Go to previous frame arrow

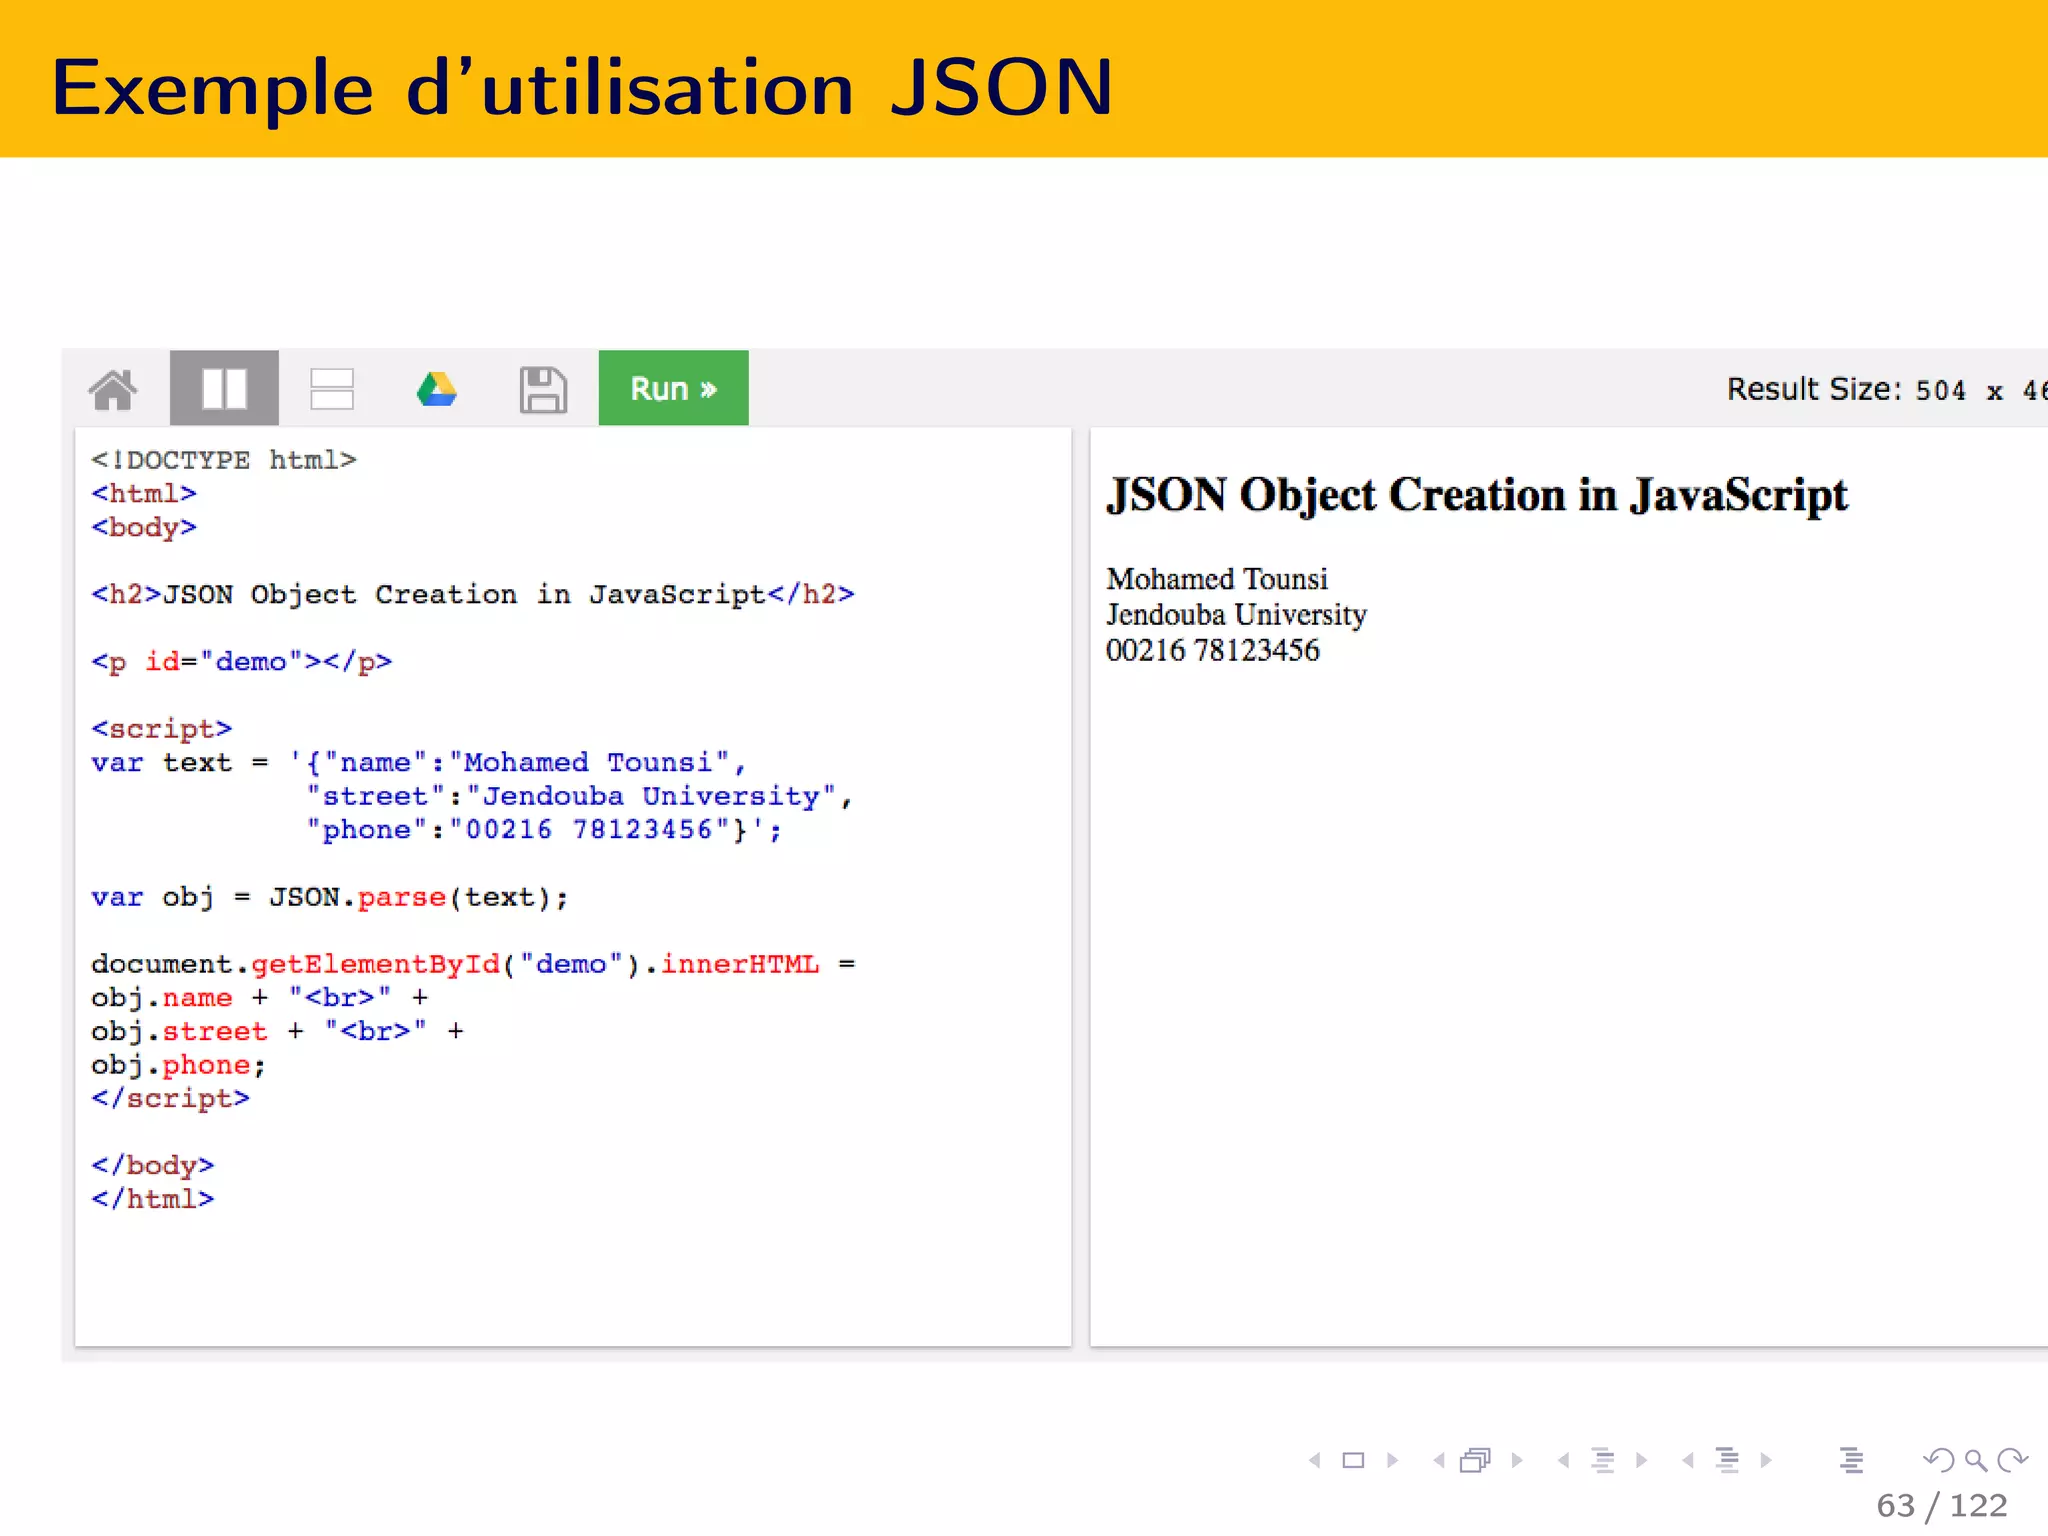point(1439,1461)
